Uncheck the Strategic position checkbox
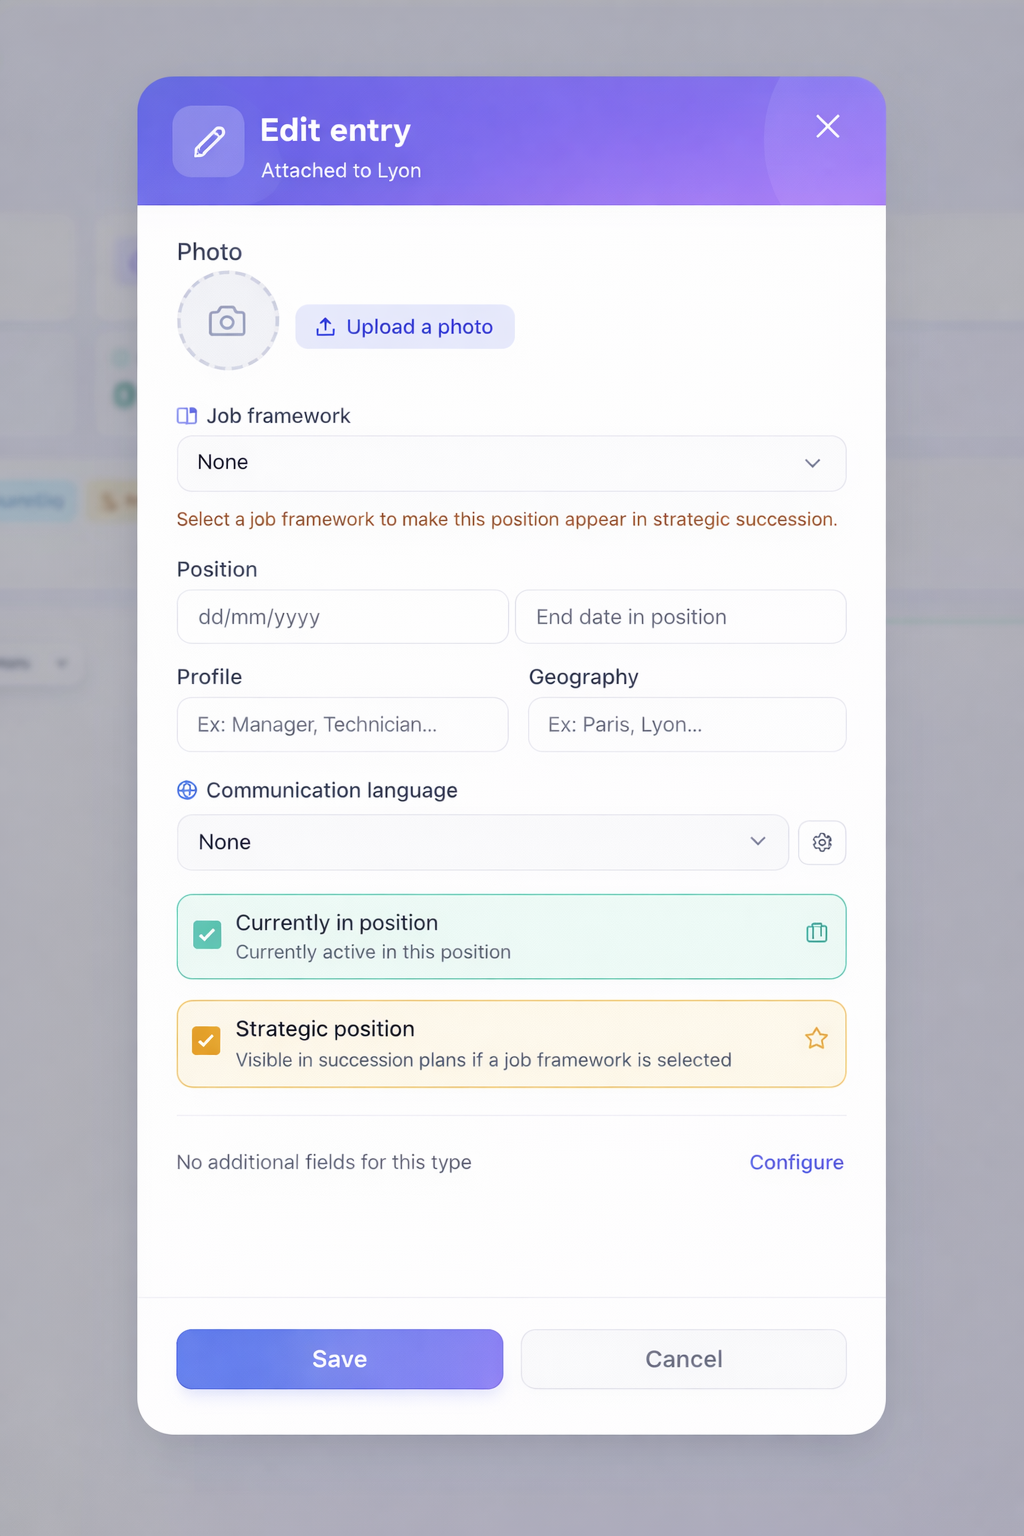This screenshot has width=1024, height=1536. pos(207,1041)
